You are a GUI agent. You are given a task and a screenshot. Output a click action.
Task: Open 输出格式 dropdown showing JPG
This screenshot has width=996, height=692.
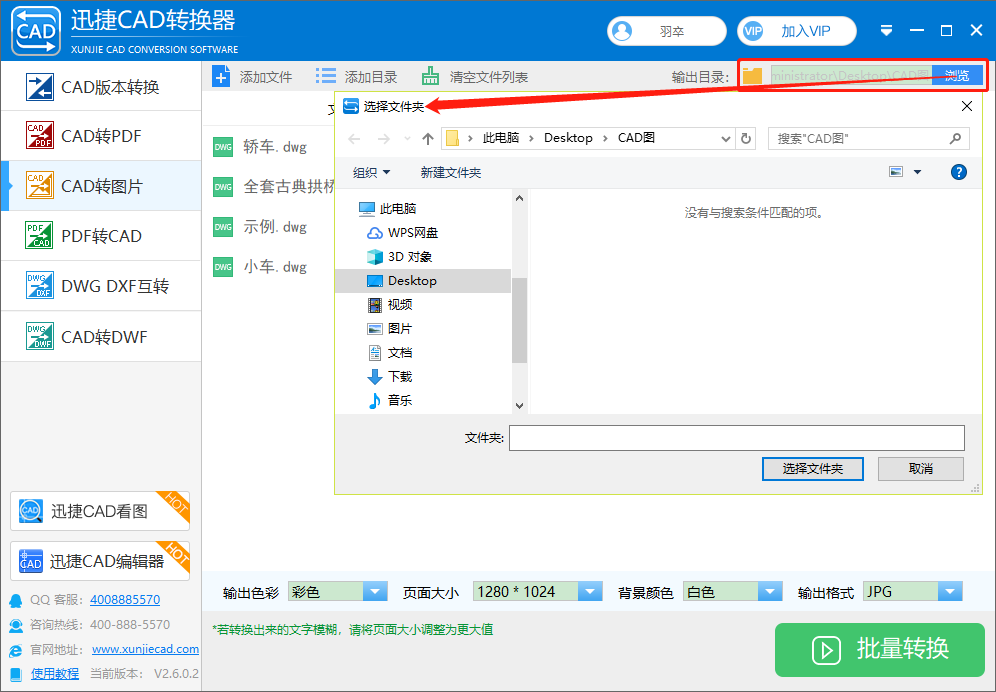tap(913, 592)
